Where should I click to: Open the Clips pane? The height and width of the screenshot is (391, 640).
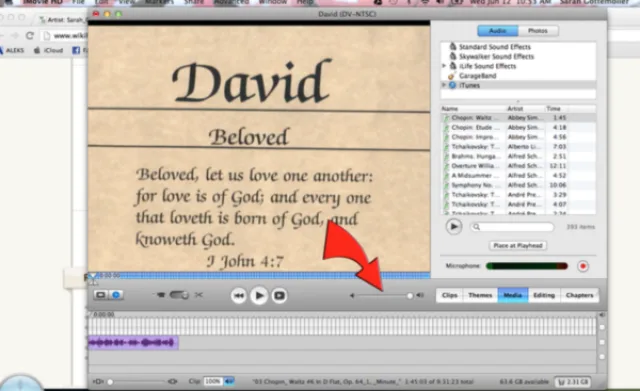point(449,295)
